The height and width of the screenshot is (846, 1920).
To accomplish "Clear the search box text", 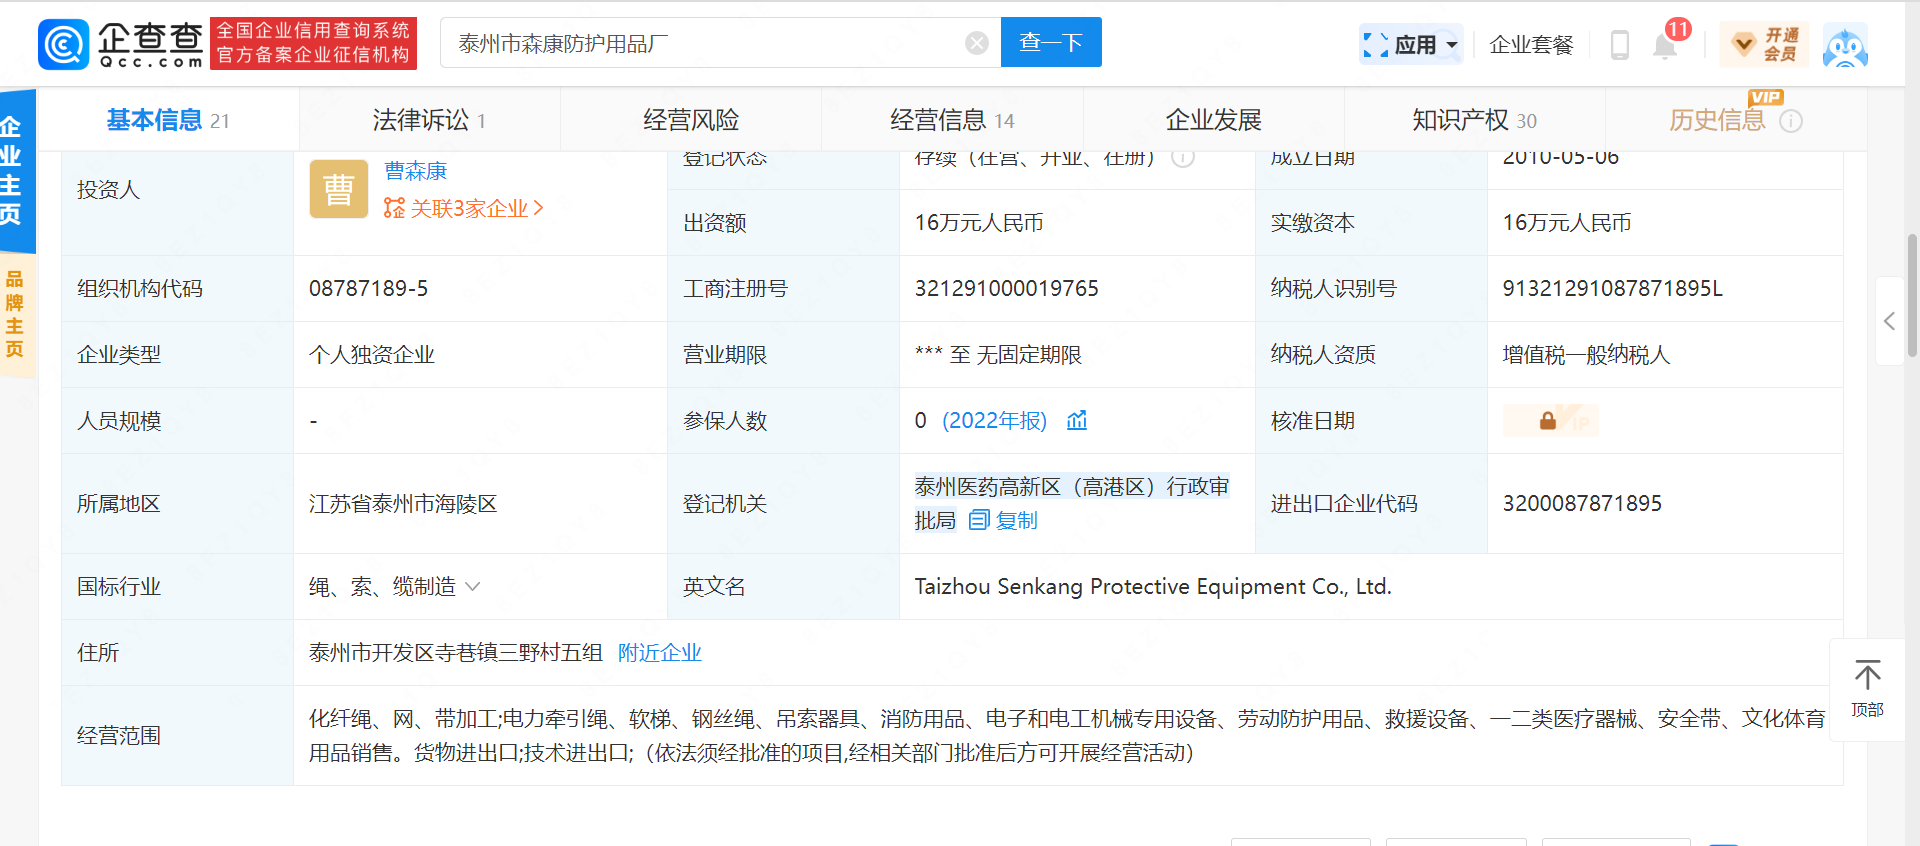I will (x=977, y=43).
